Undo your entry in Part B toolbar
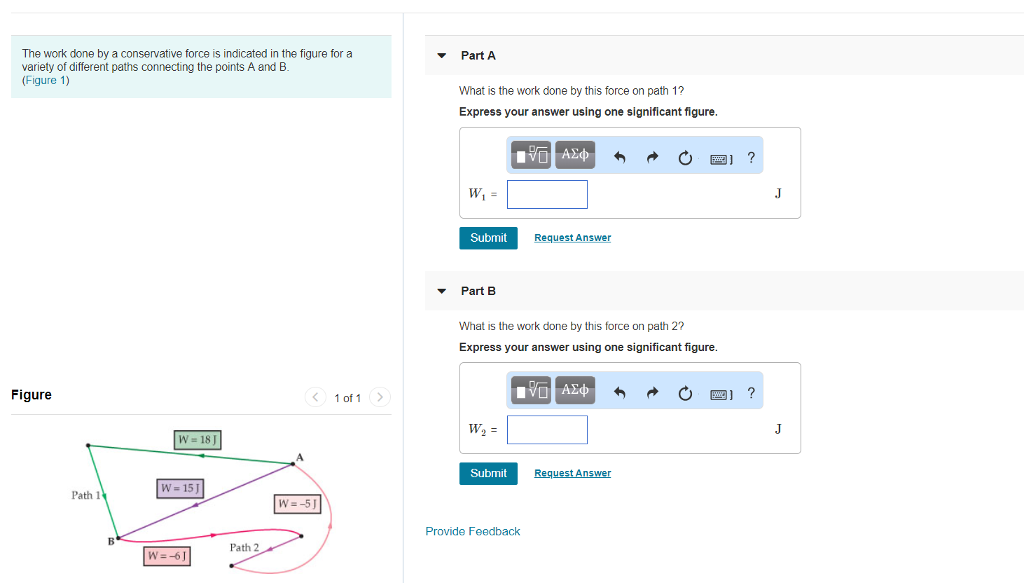 [x=618, y=392]
